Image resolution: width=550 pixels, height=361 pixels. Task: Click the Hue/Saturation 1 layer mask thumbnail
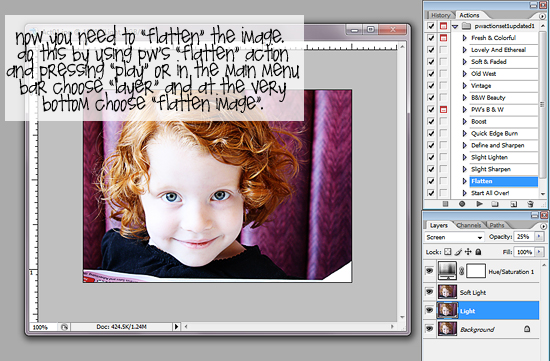tap(476, 271)
